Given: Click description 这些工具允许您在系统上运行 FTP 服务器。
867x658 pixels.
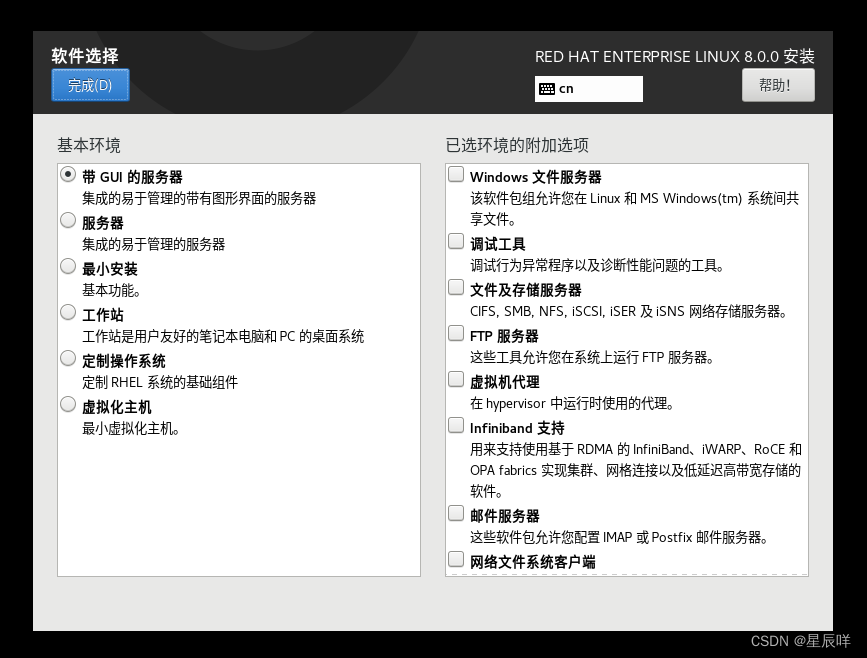Looking at the screenshot, I should [592, 357].
